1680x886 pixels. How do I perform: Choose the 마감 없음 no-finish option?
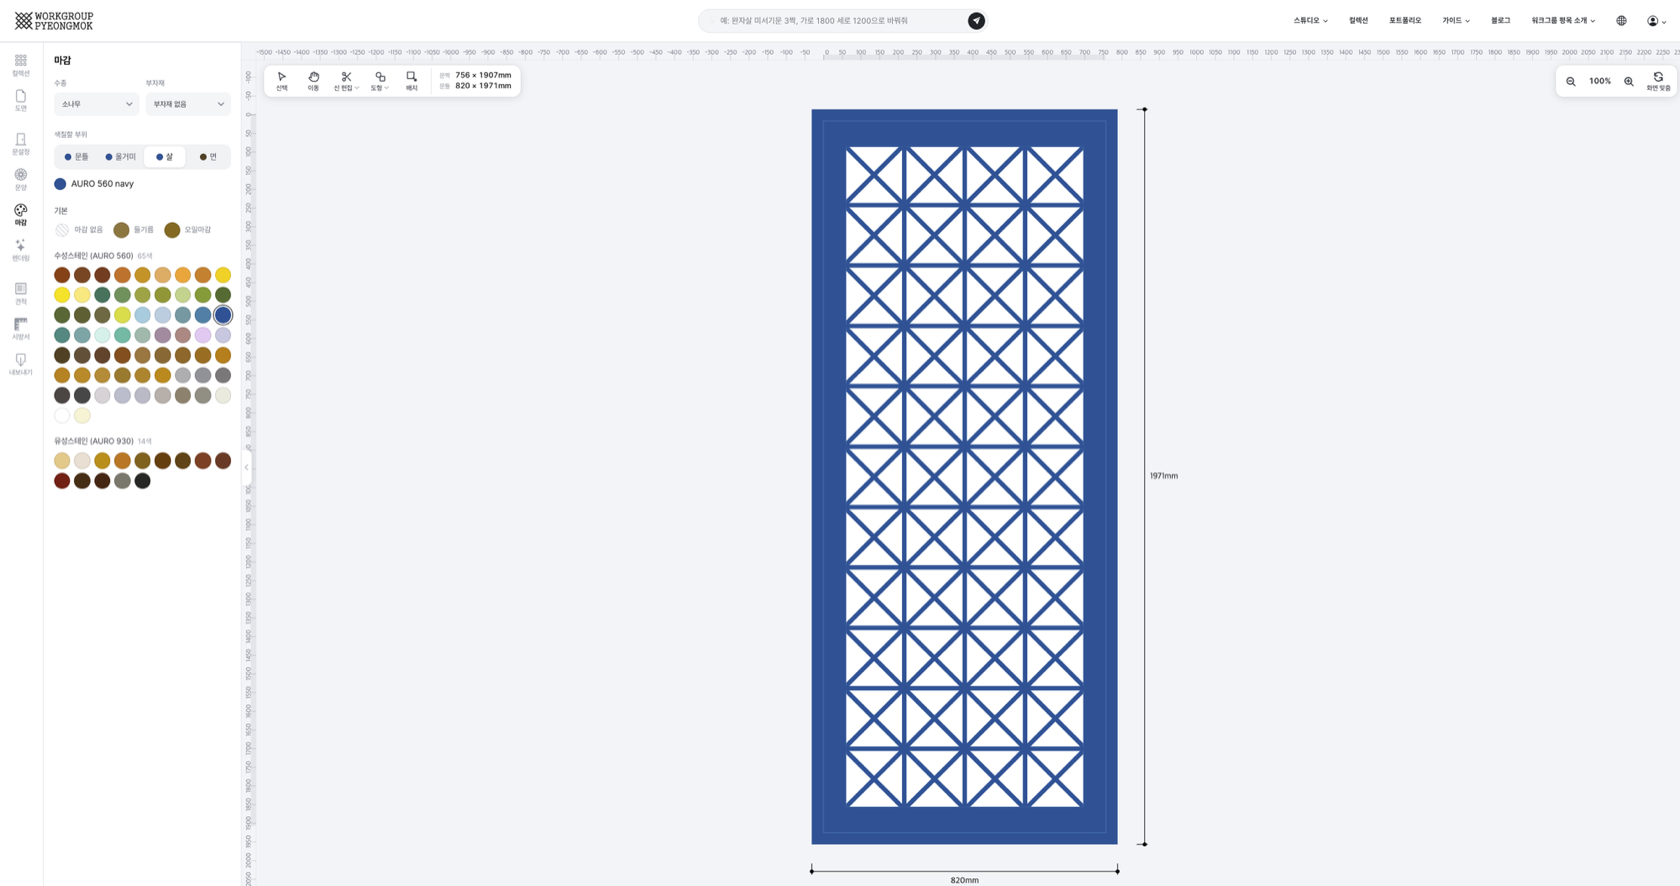(79, 230)
